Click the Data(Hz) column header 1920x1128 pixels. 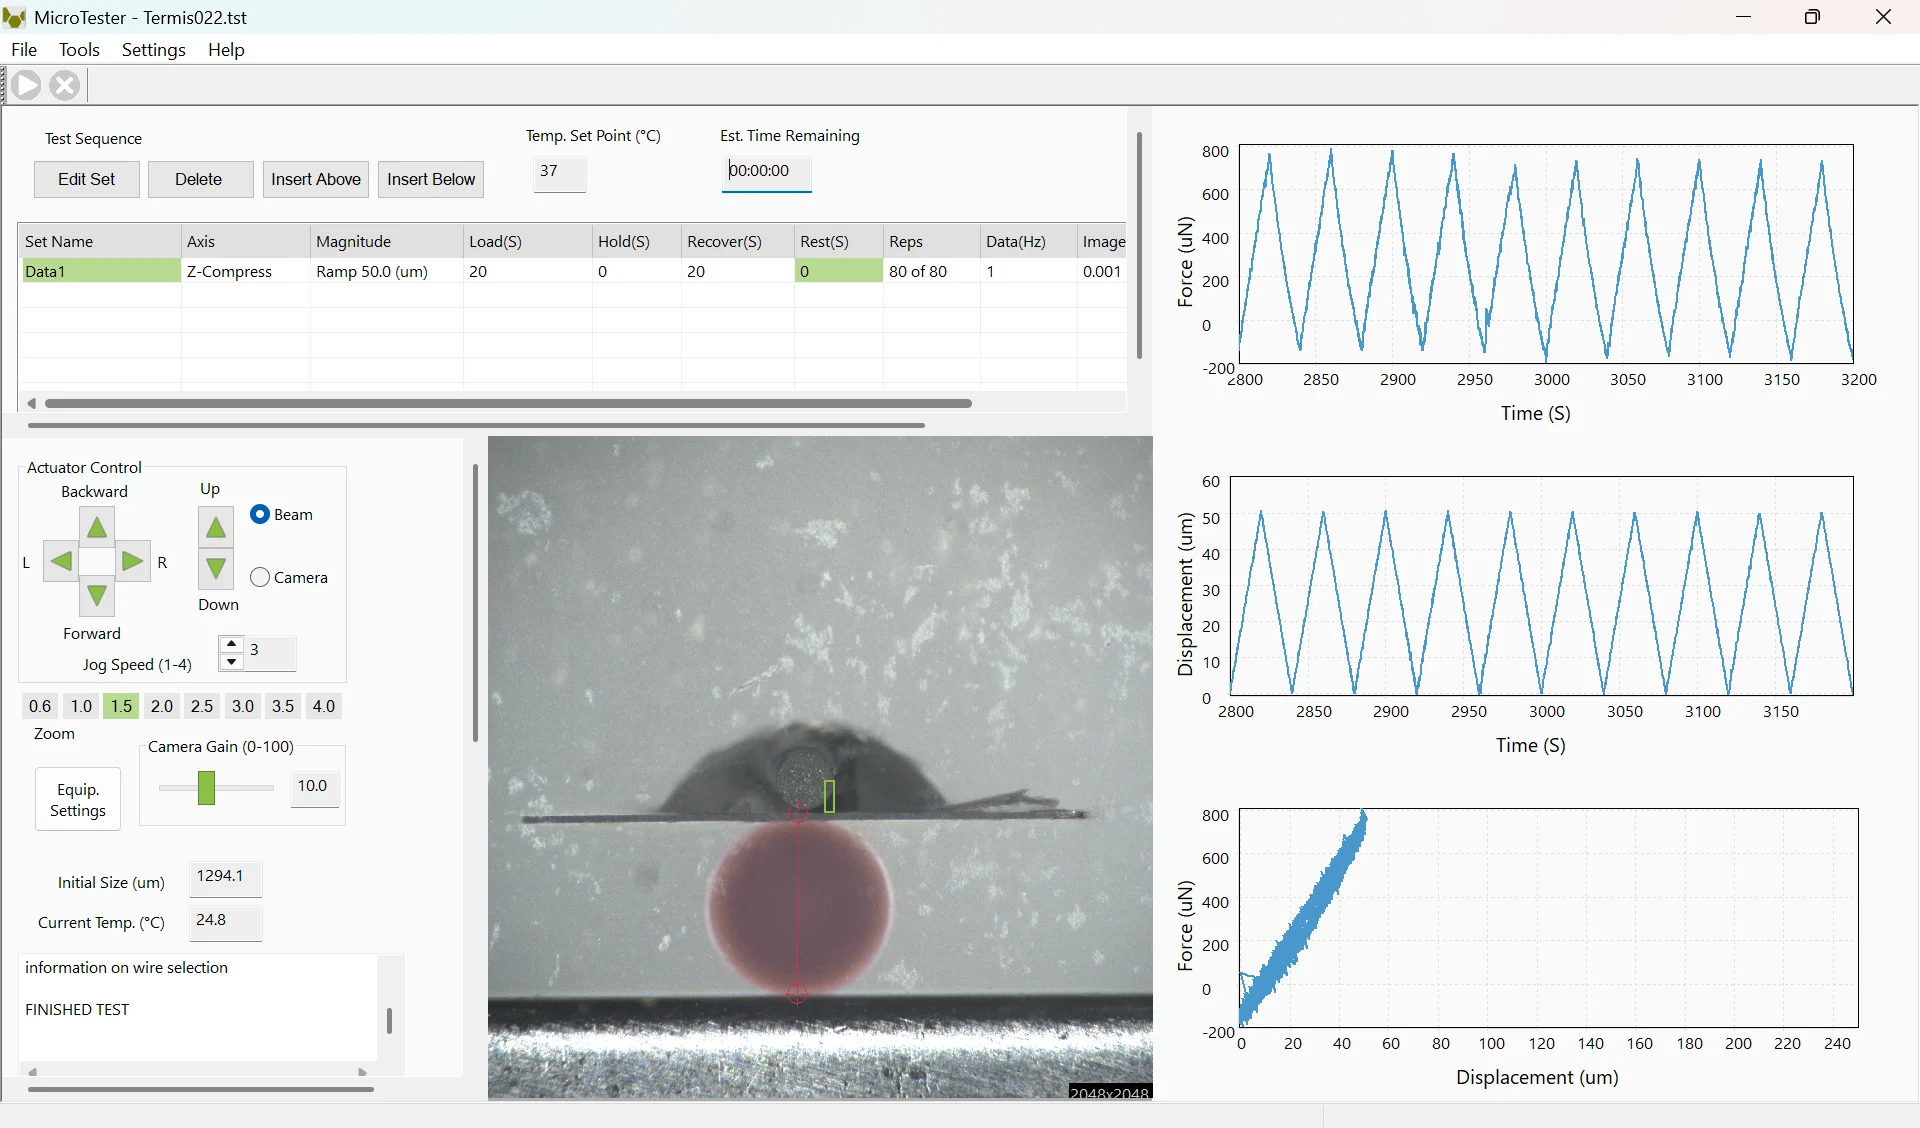tap(1028, 241)
